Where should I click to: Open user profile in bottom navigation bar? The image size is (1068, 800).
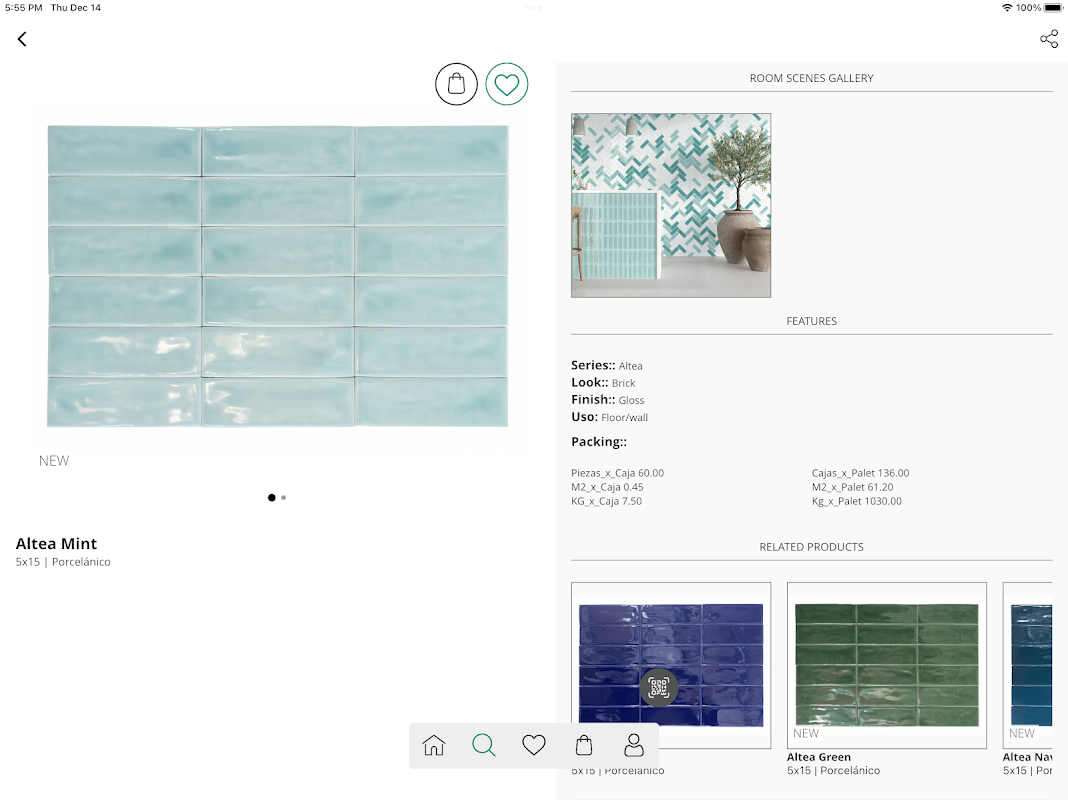[634, 745]
